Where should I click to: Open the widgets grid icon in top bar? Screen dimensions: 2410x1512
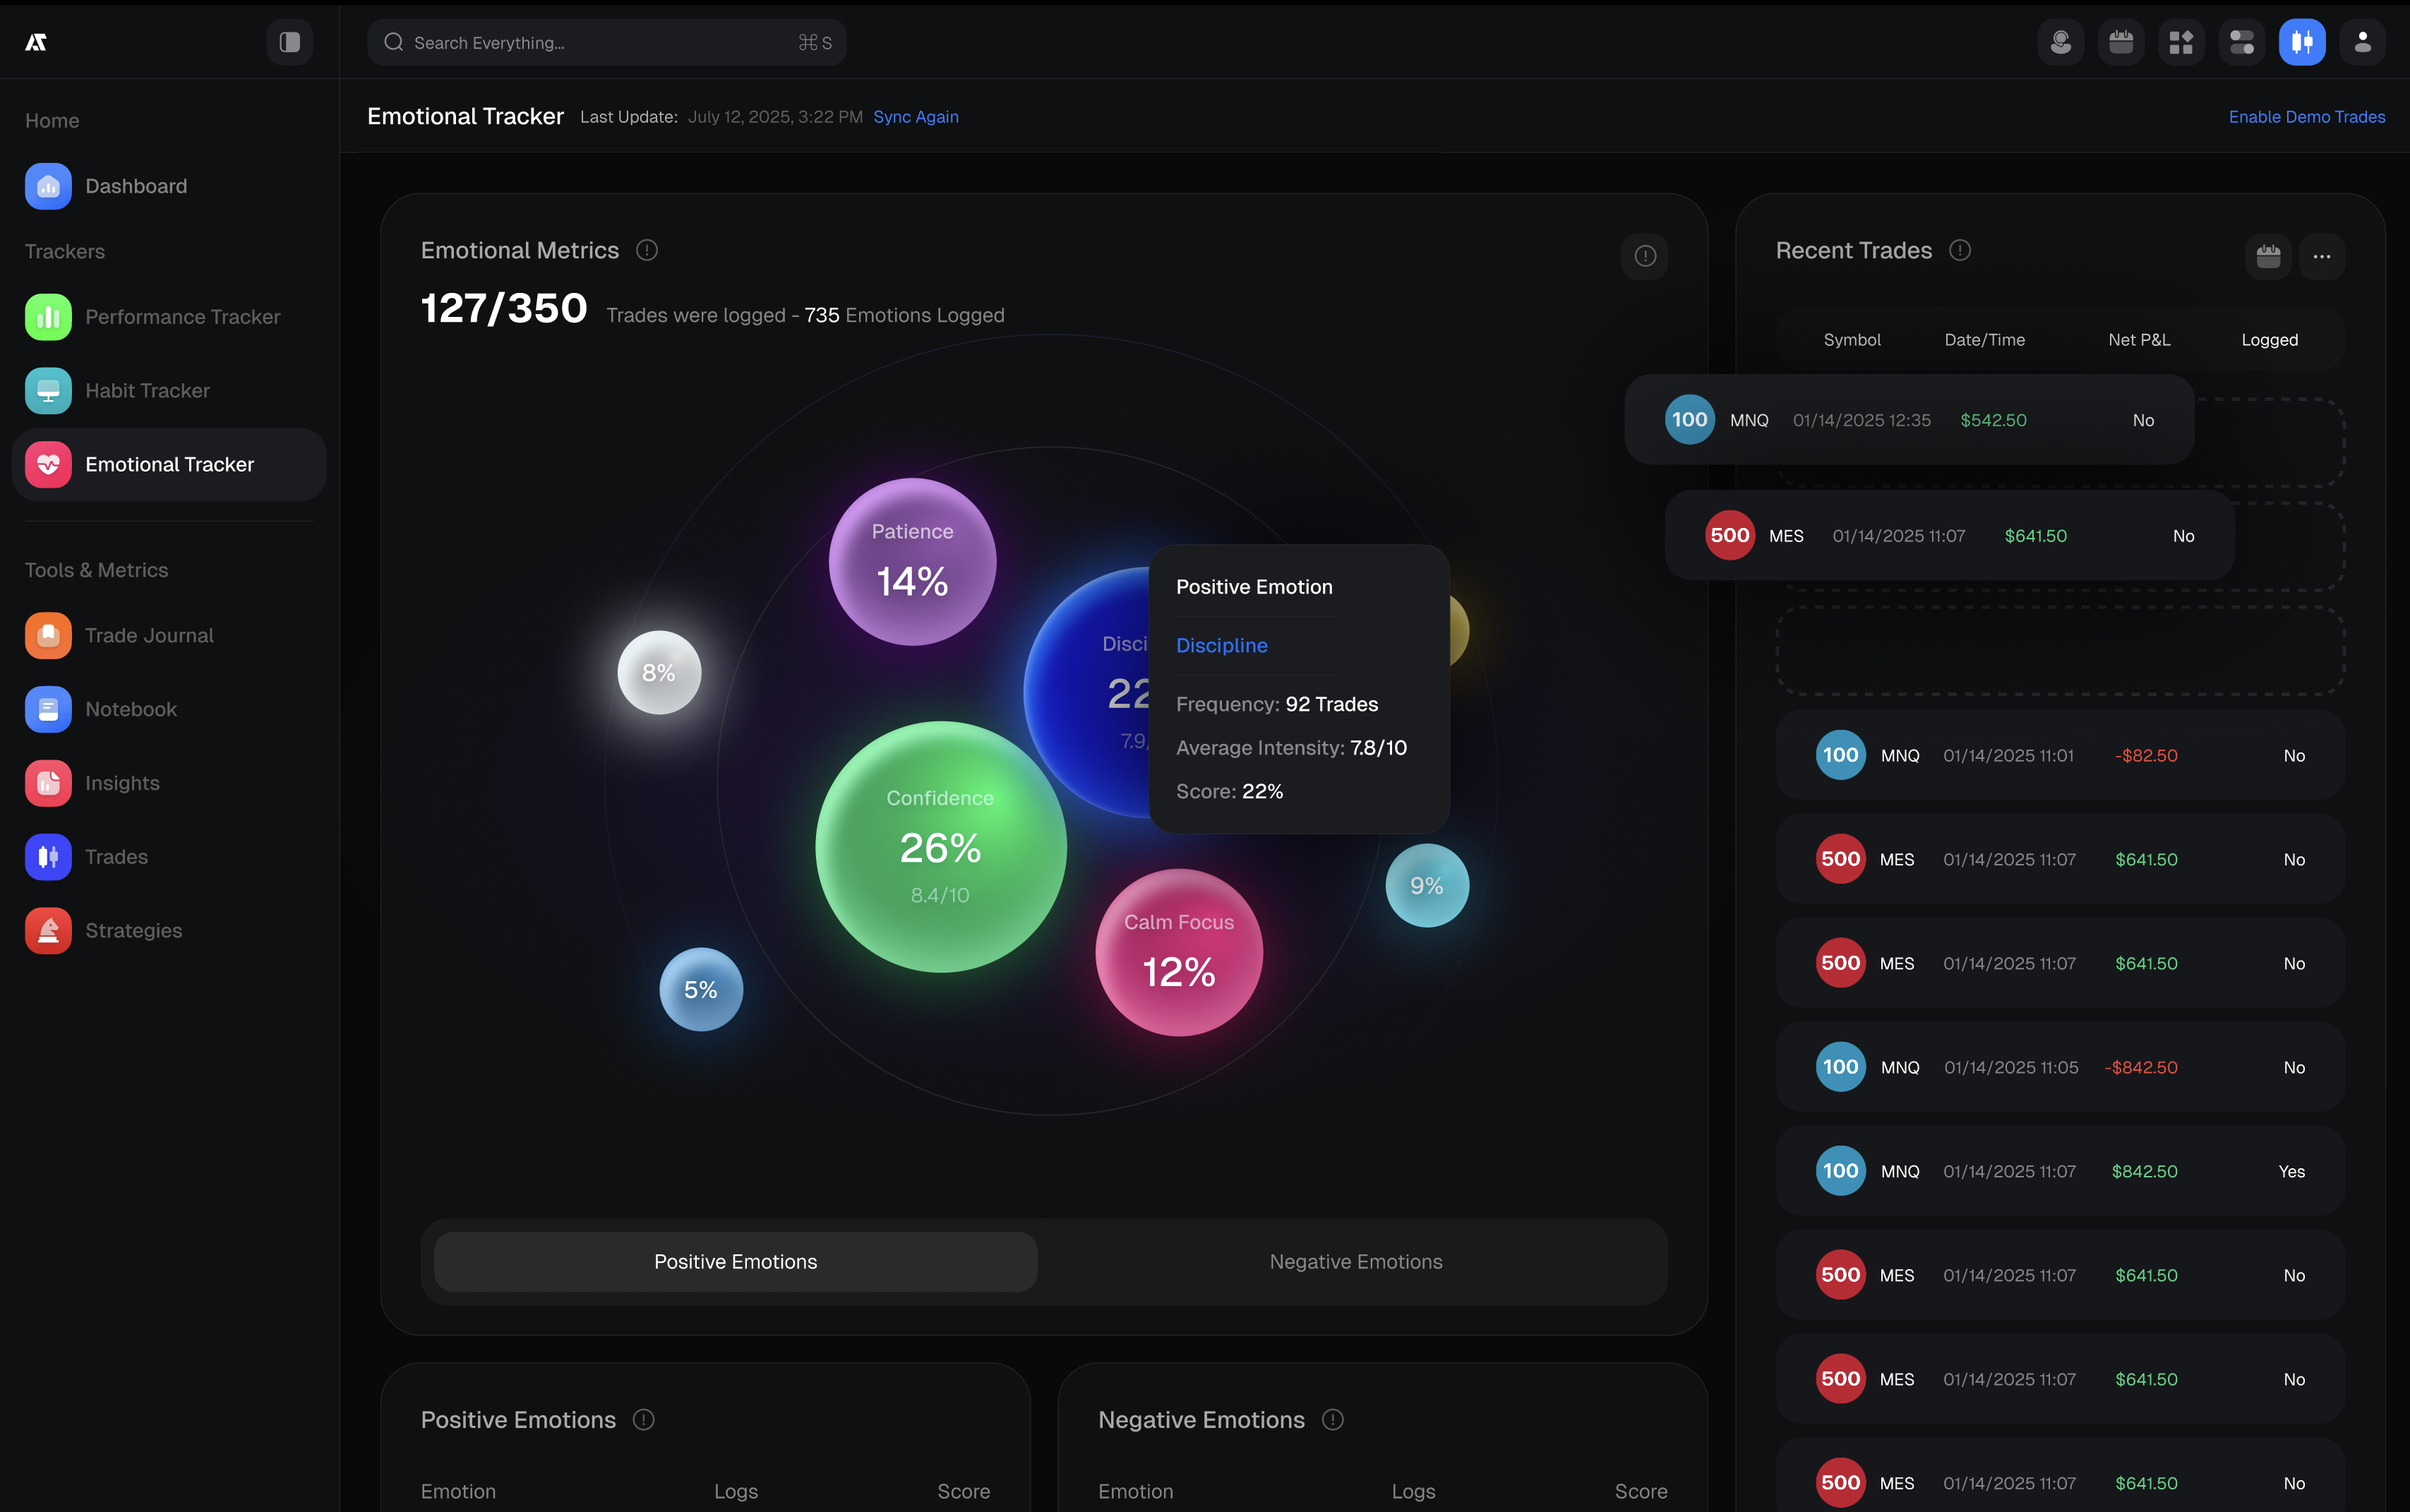click(2181, 42)
